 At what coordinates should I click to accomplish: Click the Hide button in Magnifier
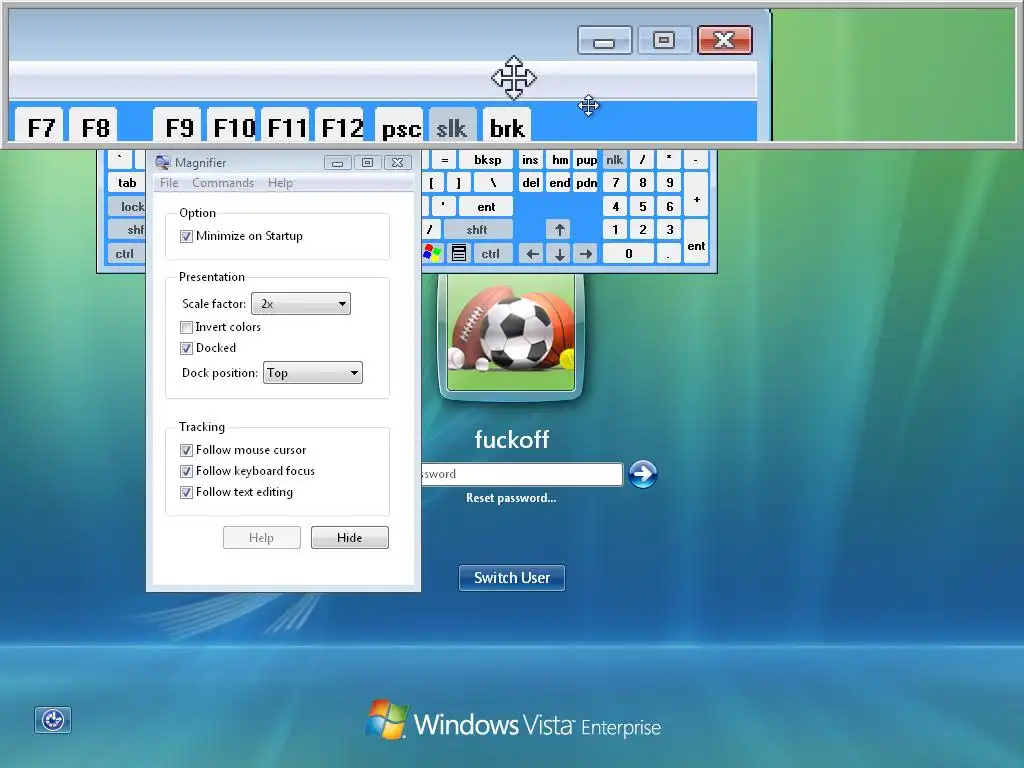(x=349, y=537)
